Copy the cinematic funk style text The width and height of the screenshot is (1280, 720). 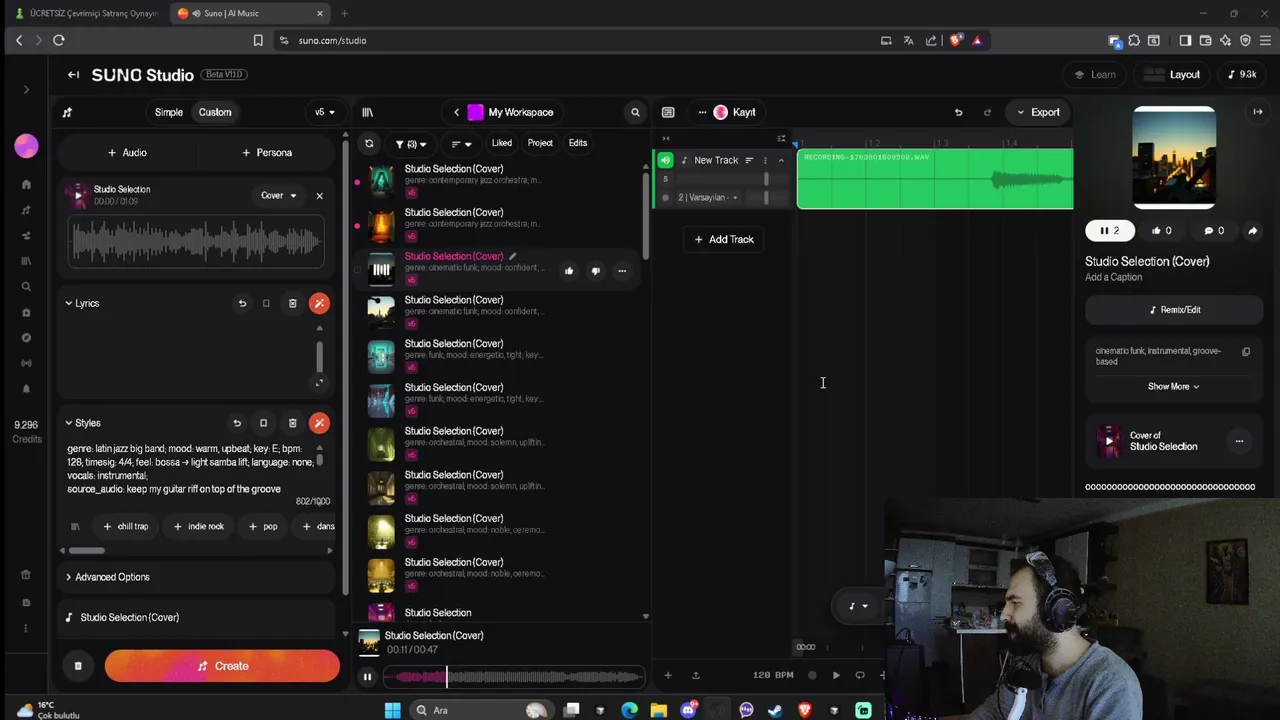(x=1246, y=352)
